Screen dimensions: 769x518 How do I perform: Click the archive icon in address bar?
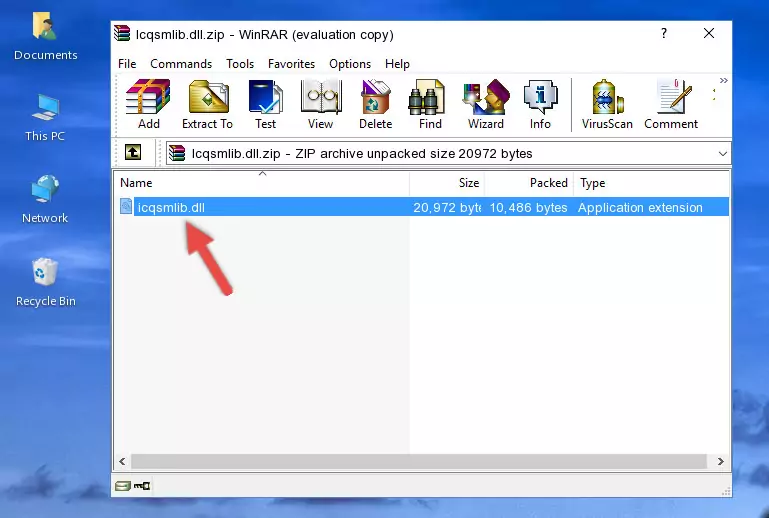[177, 154]
